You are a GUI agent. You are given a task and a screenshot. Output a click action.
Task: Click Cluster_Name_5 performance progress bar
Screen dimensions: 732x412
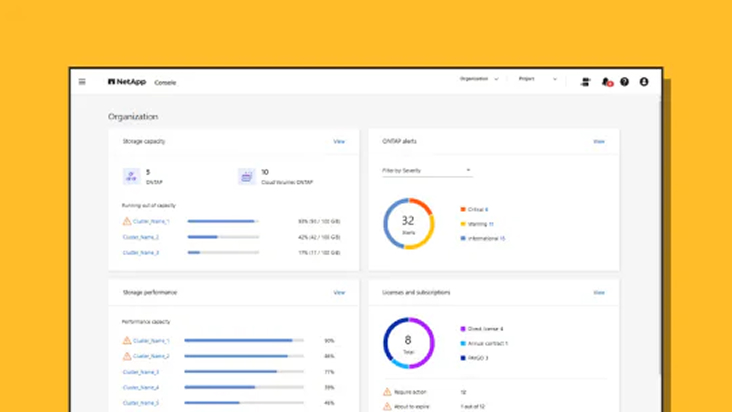tap(244, 403)
